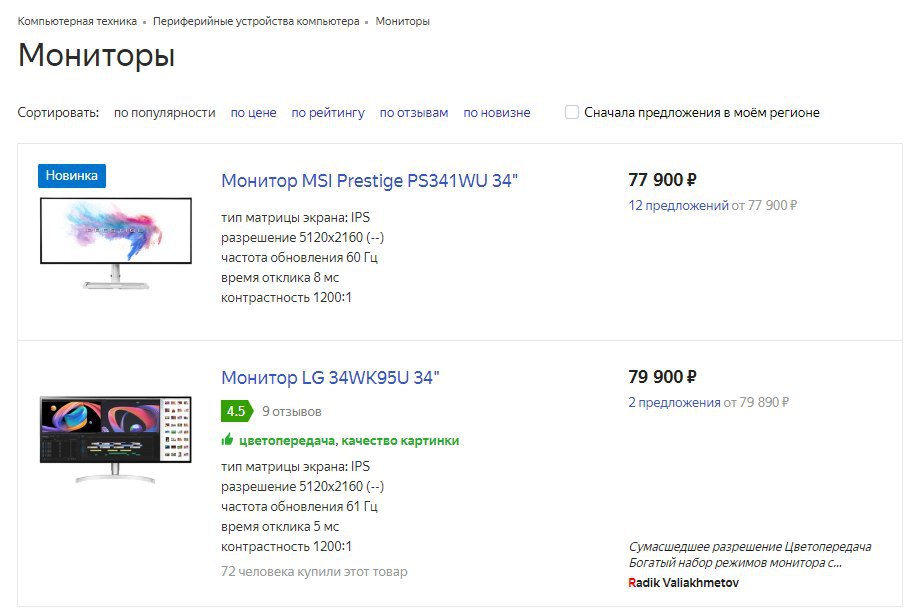
Task: Open 9 отзывов for LG monitor
Action: tap(292, 411)
